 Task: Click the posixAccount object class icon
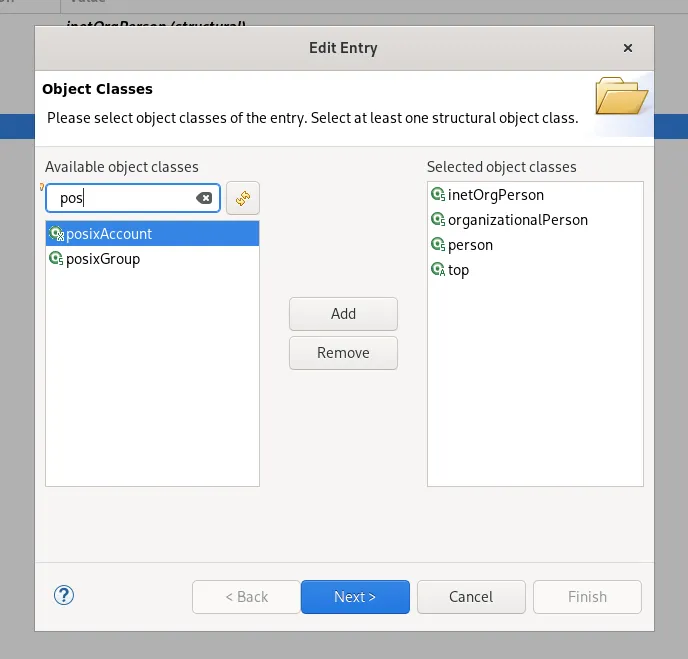[x=57, y=234]
